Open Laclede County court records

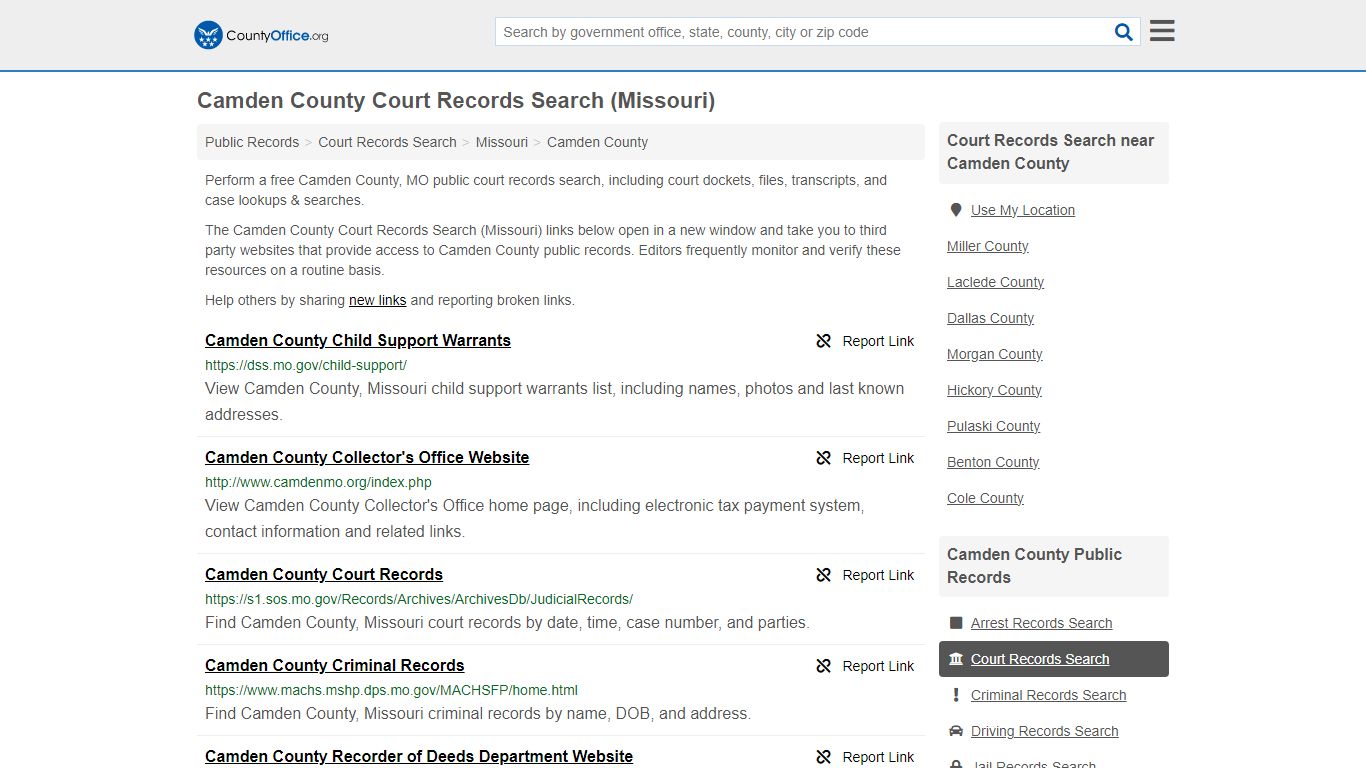(996, 282)
